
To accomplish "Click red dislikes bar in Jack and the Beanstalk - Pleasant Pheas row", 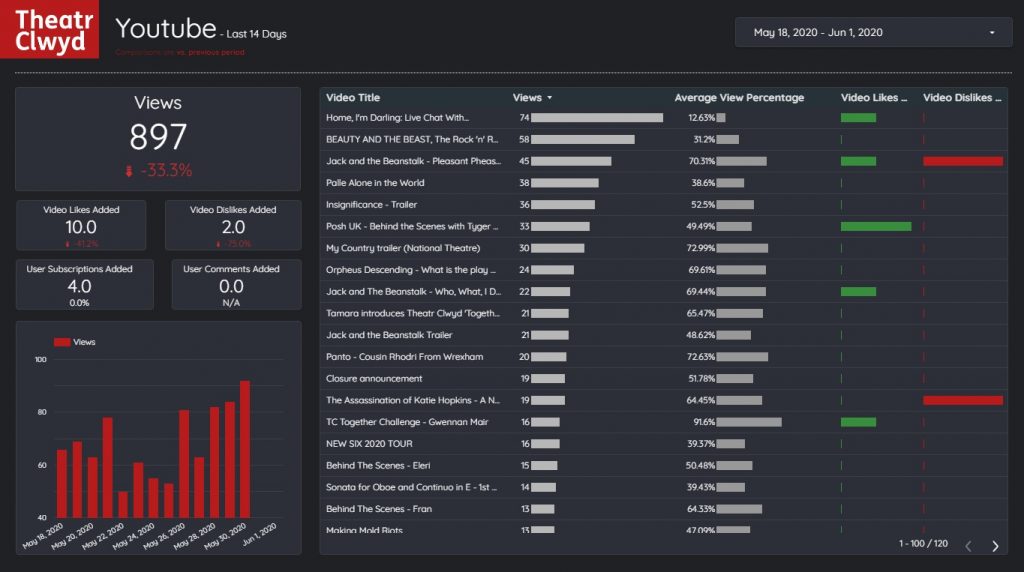I will [x=963, y=161].
